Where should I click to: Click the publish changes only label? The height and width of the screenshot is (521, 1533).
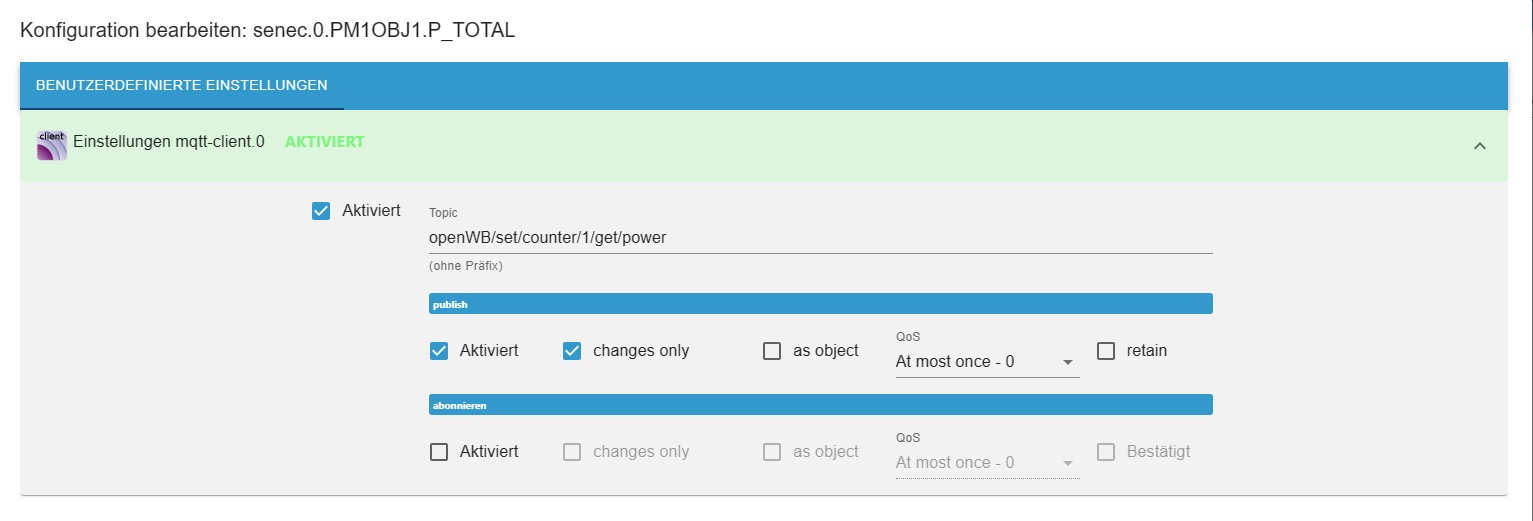(641, 351)
